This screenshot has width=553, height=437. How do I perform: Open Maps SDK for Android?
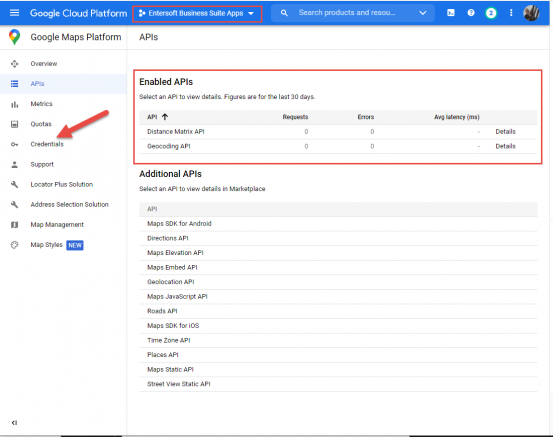[179, 224]
